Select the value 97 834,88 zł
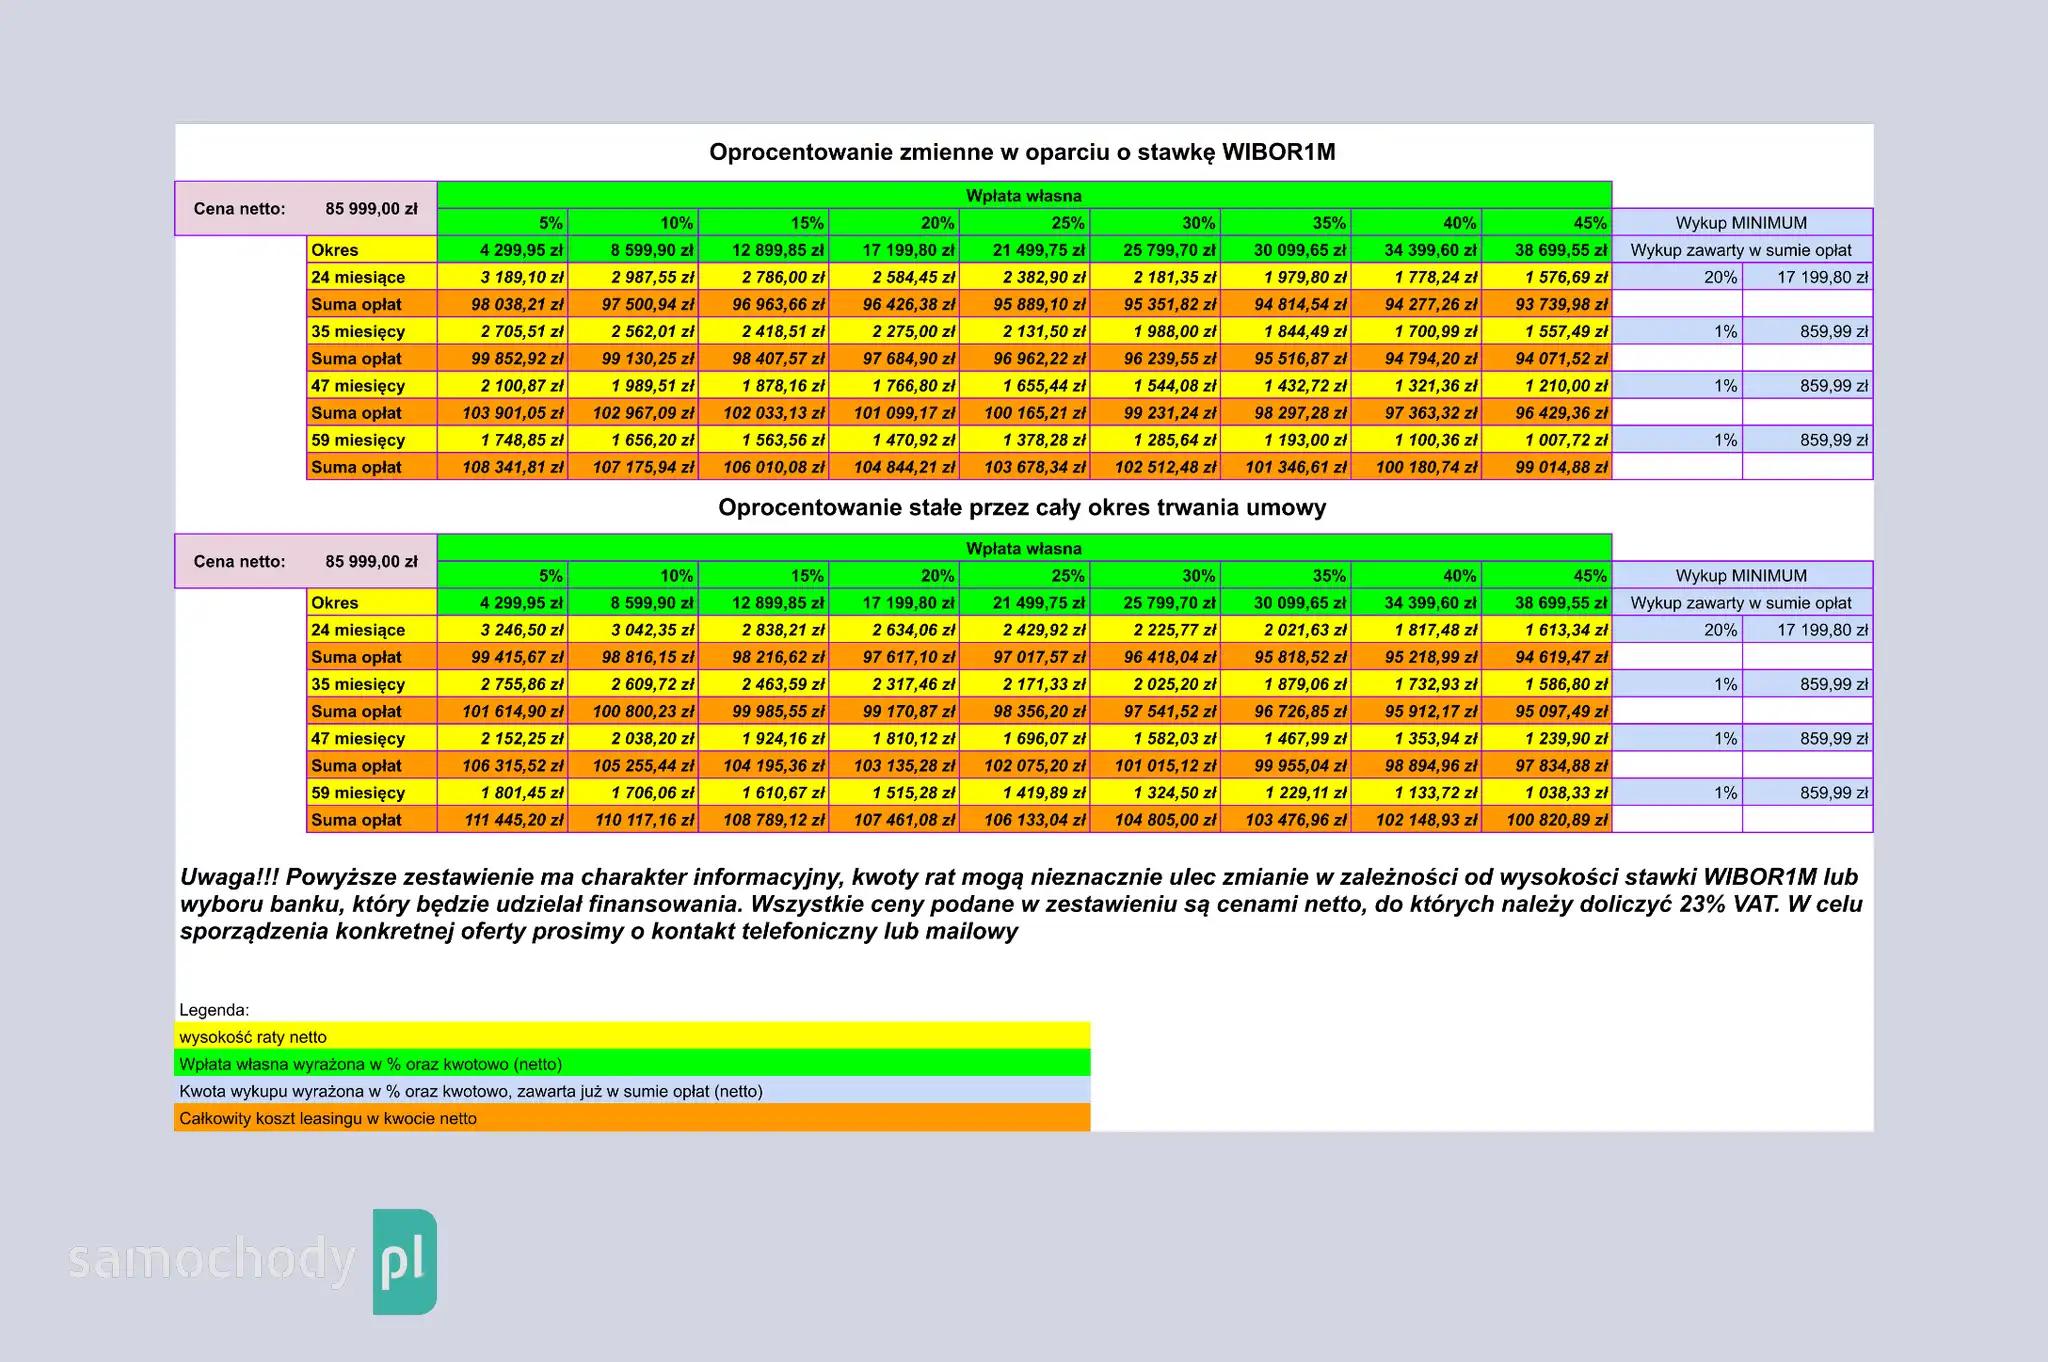Screen dimensions: 2048x1362 tap(1547, 765)
